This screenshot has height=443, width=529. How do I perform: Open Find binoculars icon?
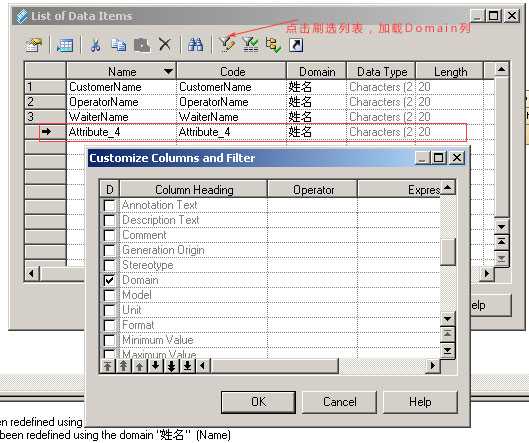tap(196, 45)
